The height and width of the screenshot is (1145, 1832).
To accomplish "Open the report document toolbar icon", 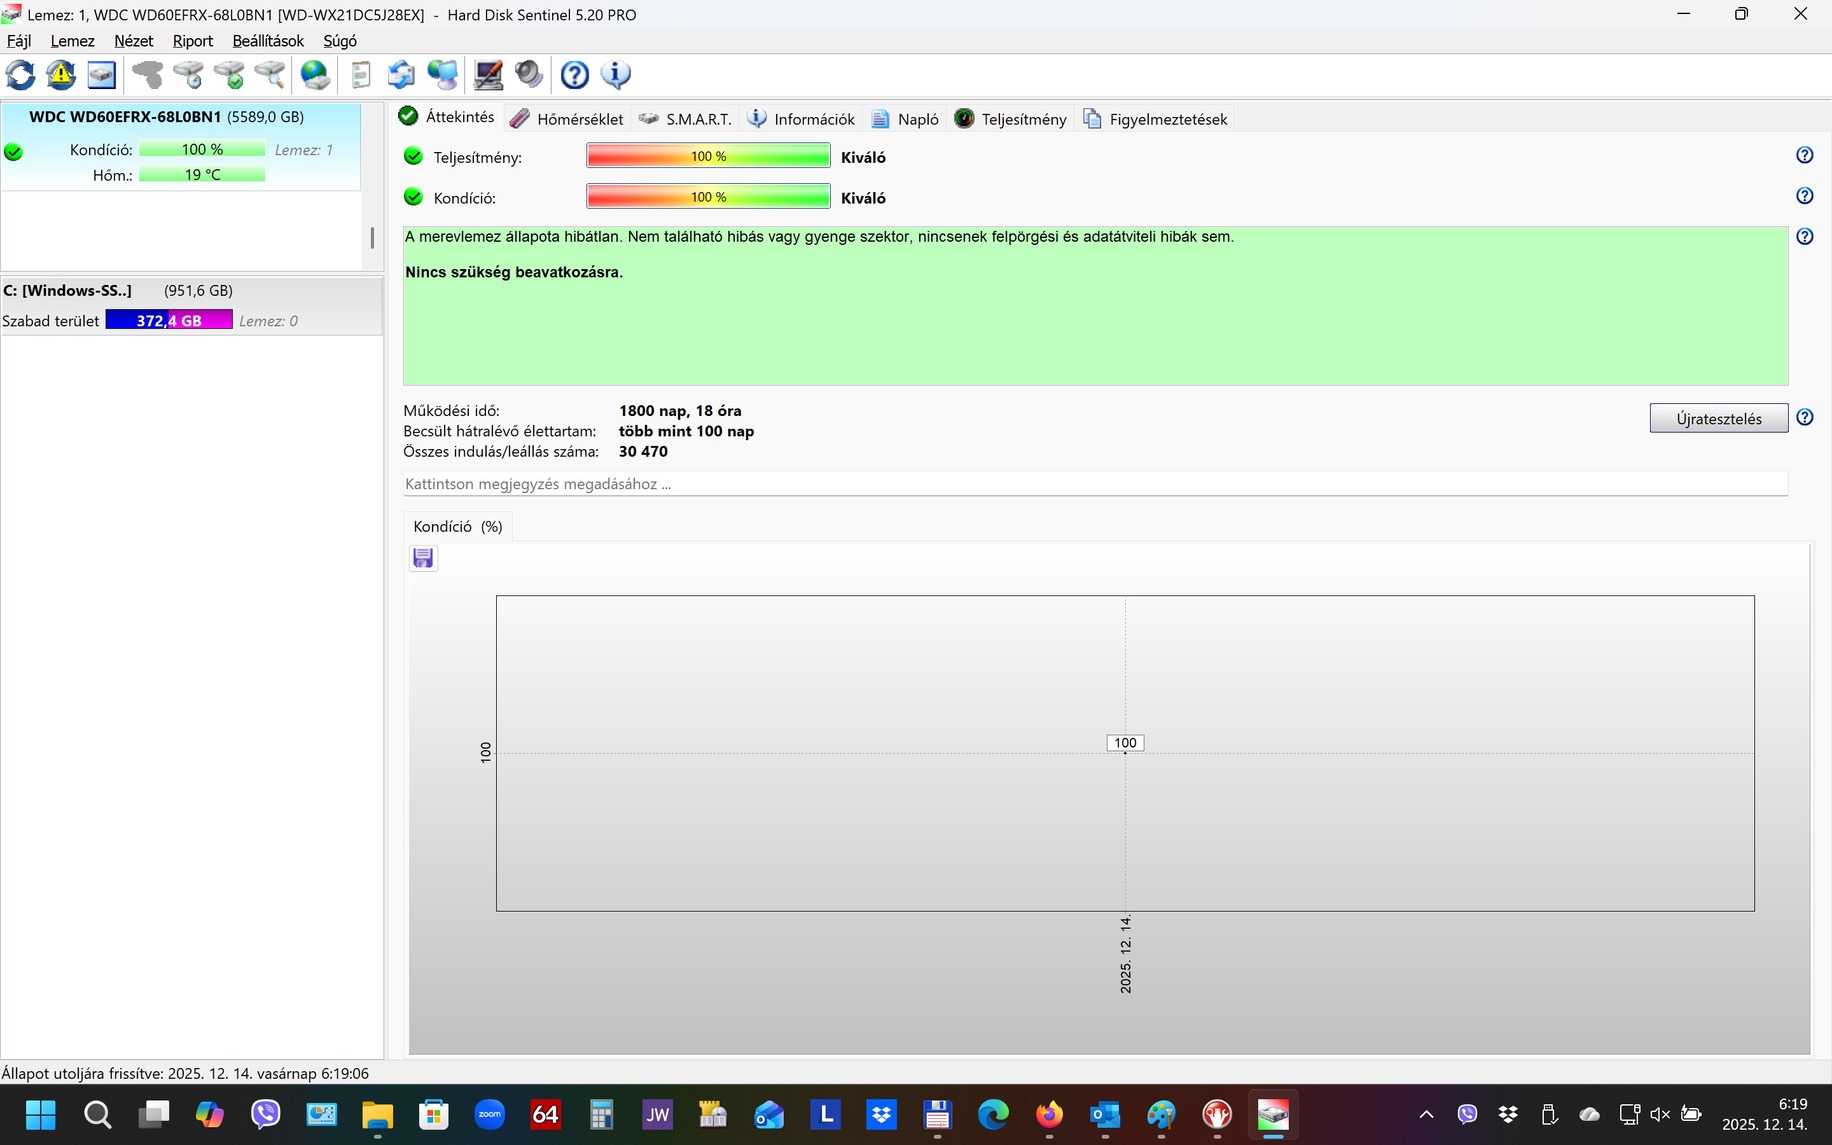I will click(x=361, y=75).
